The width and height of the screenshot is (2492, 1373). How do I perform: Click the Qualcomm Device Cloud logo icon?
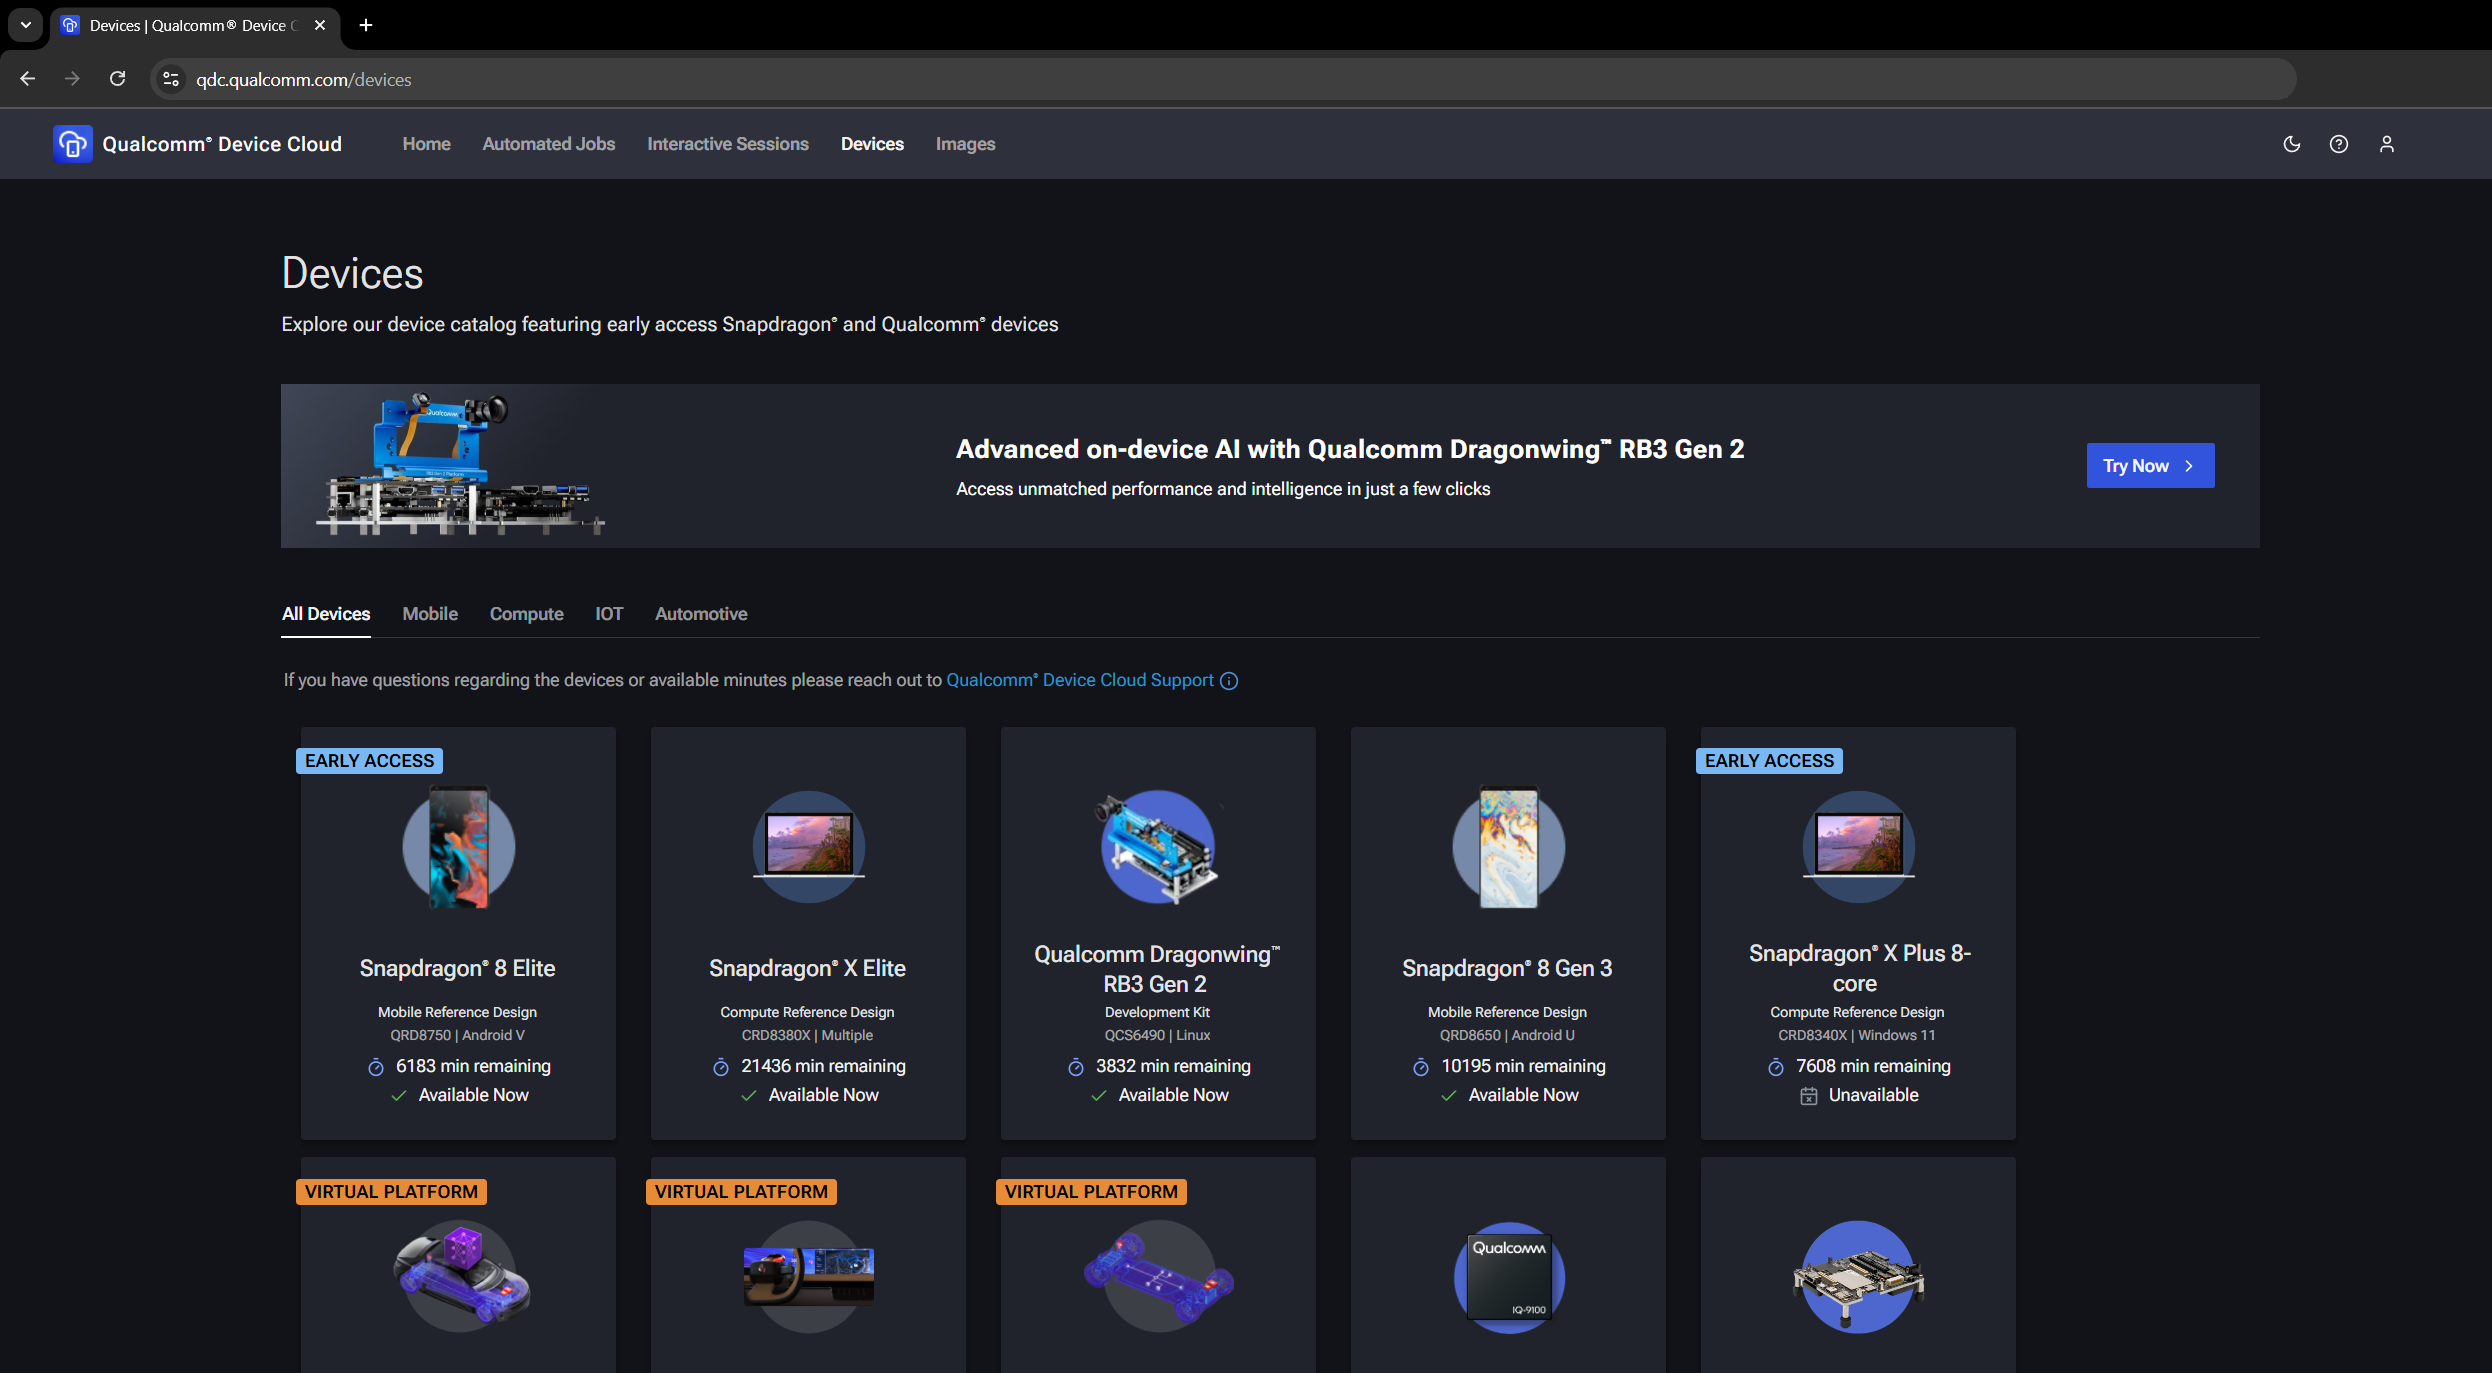coord(72,144)
